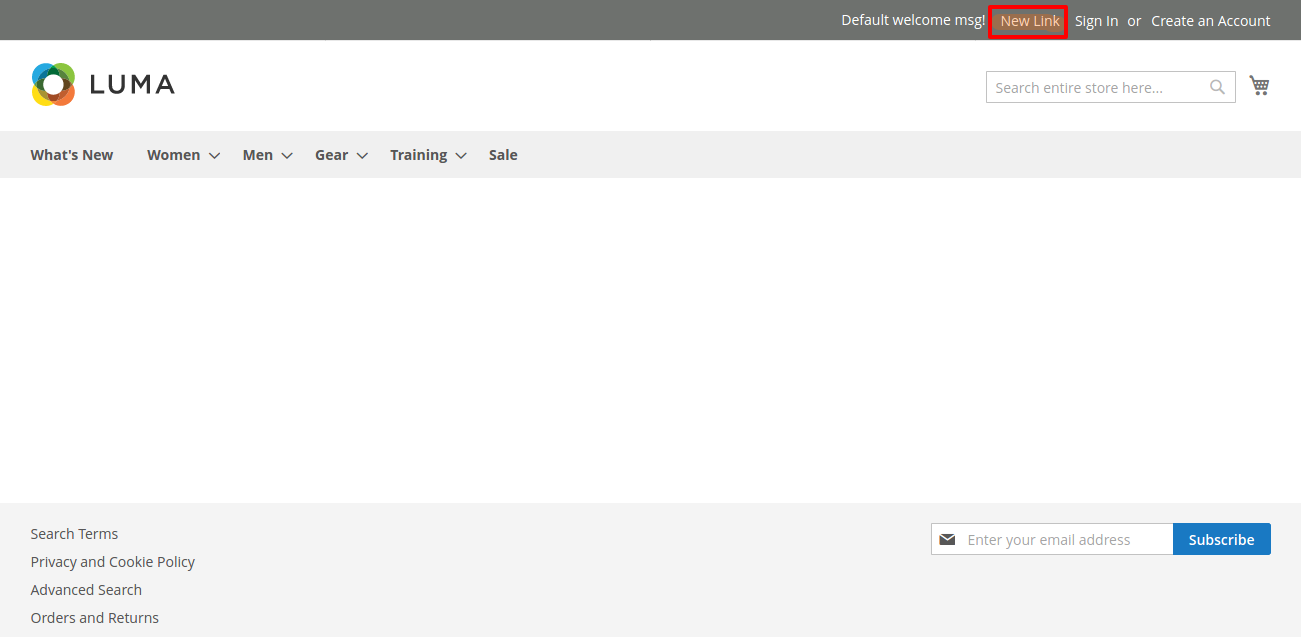Expand the Men menu chevron

287,155
